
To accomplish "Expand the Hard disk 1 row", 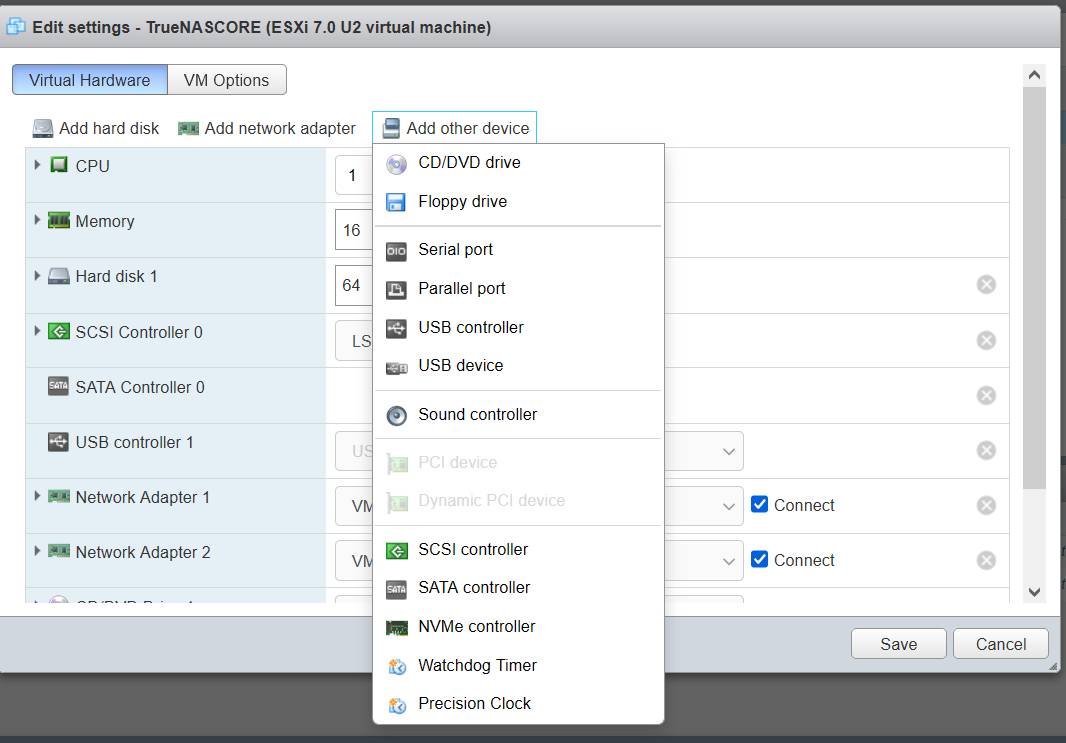I will 37,275.
